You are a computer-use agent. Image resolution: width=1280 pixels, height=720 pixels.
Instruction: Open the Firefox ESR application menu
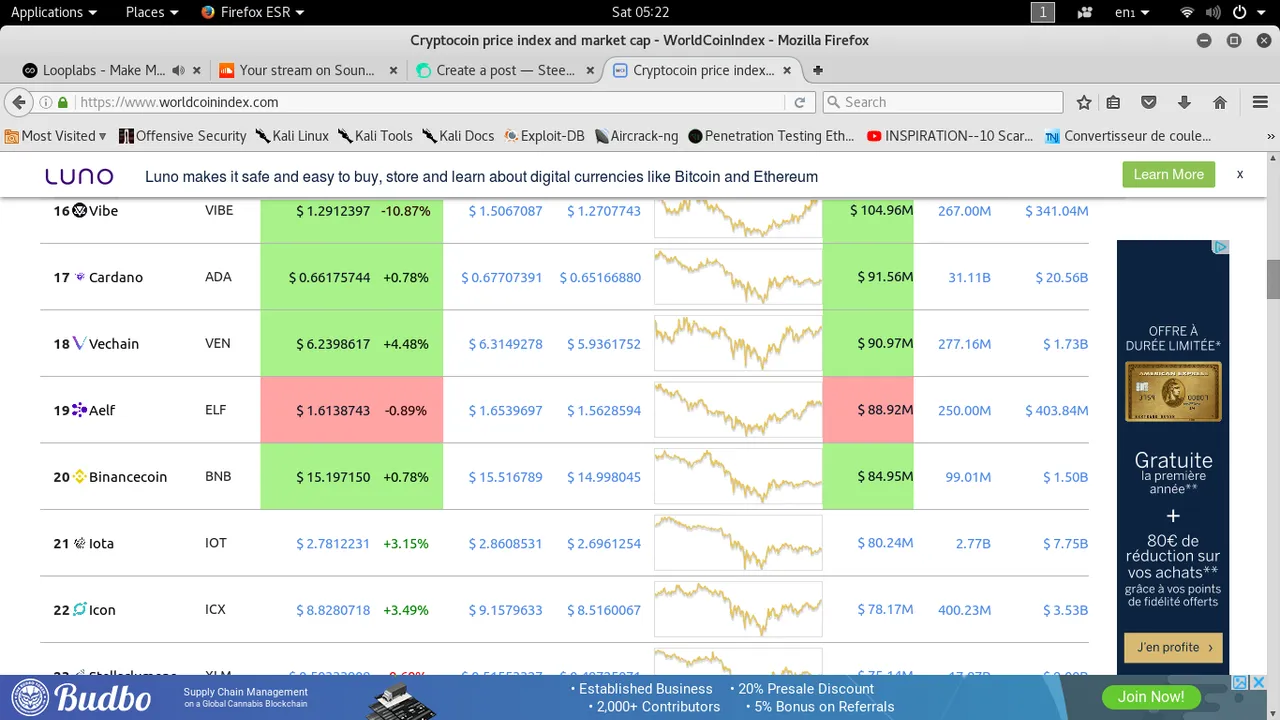coord(253,12)
